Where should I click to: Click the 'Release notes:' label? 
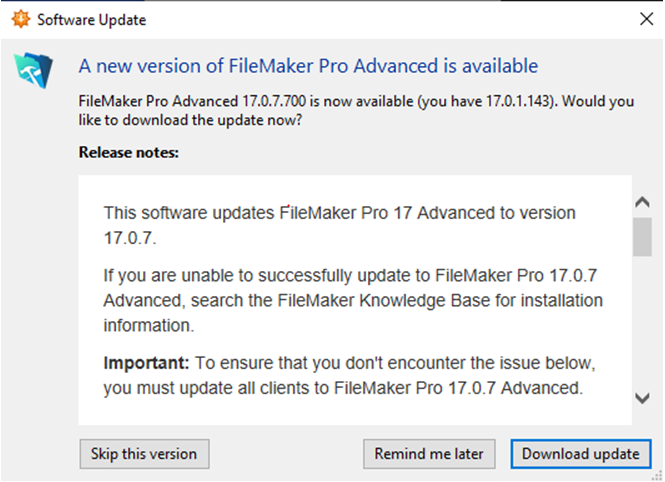coord(129,152)
